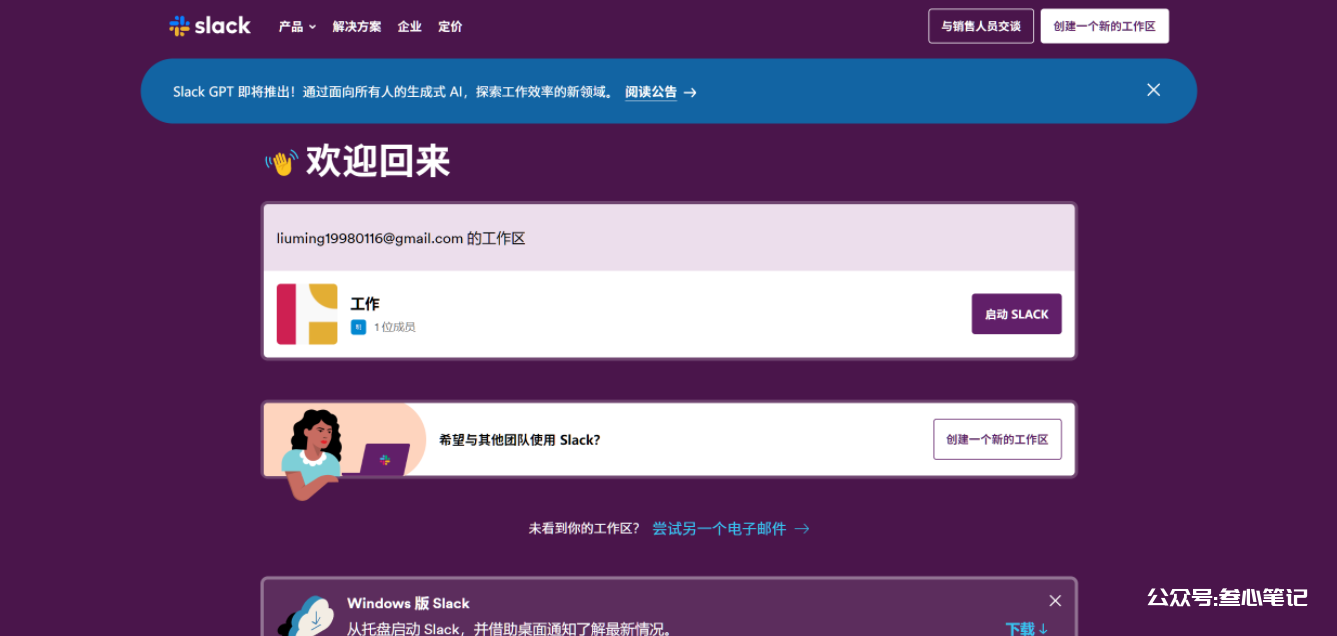Click the 1 位成员 text
This screenshot has width=1337, height=636.
pos(395,327)
